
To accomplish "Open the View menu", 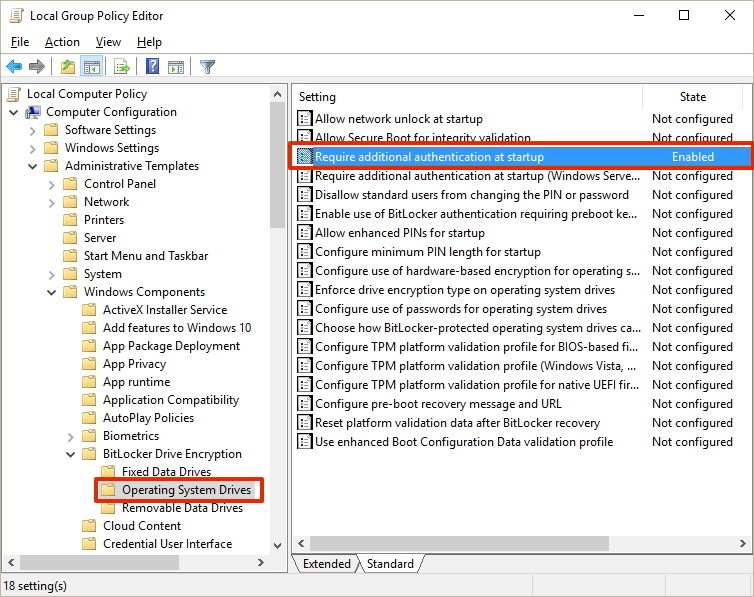I will pos(108,42).
